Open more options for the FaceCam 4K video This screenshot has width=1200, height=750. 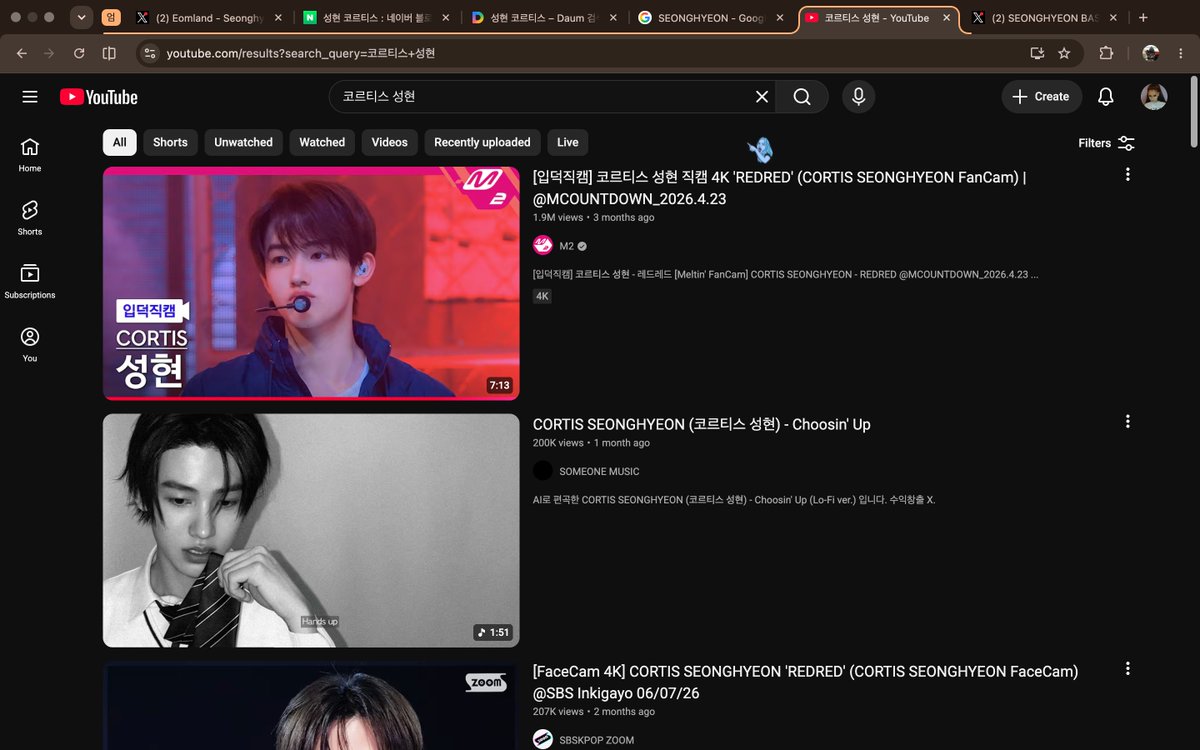coord(1128,668)
